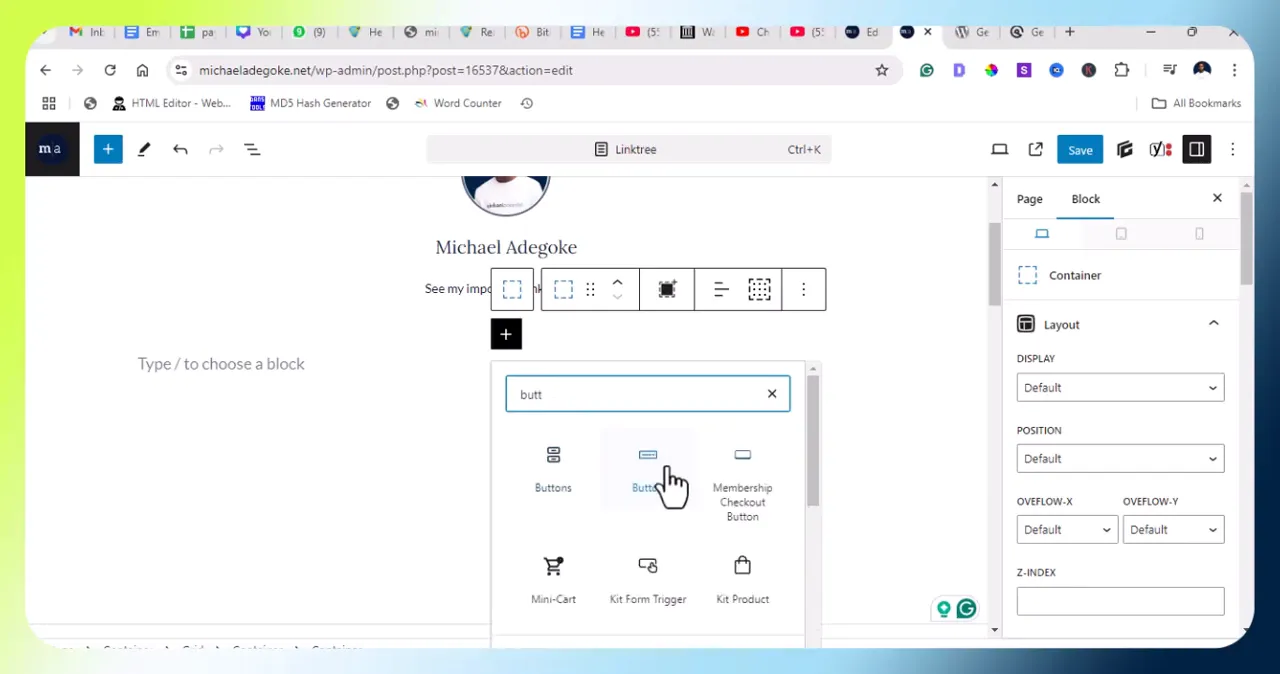Open the block toolbar options menu

(x=803, y=290)
